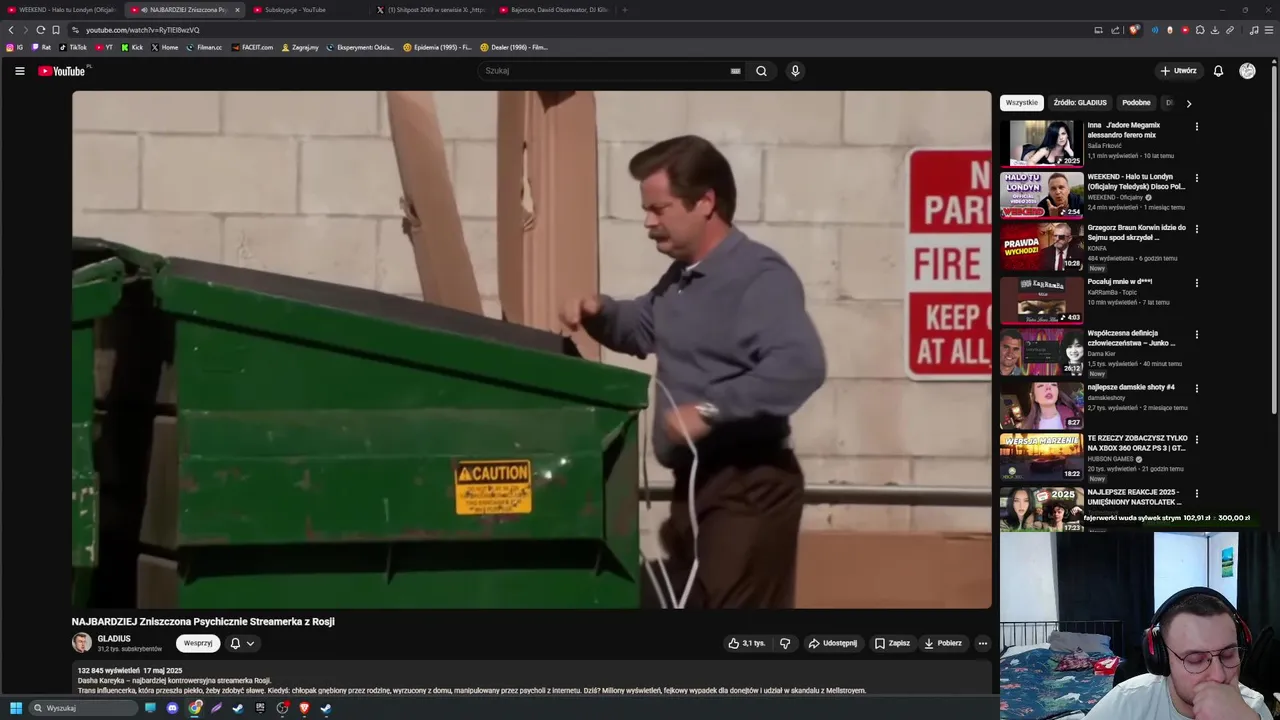Viewport: 1280px width, 720px height.
Task: Open the TE RZECZY ZOBACZYSZ TYLKO thumbnail
Action: (1042, 456)
